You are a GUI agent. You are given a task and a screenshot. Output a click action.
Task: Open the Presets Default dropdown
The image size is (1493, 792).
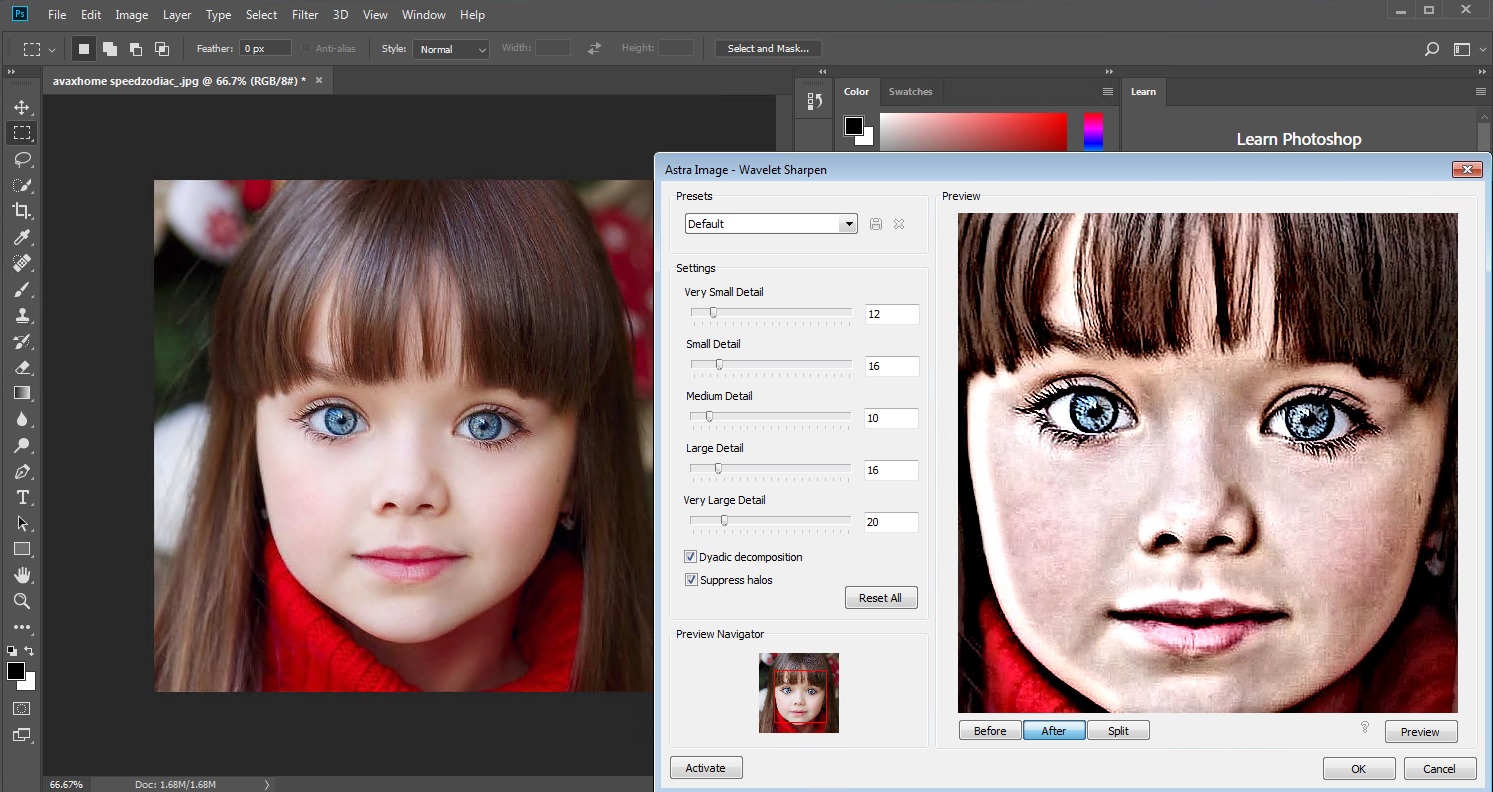[x=771, y=224]
